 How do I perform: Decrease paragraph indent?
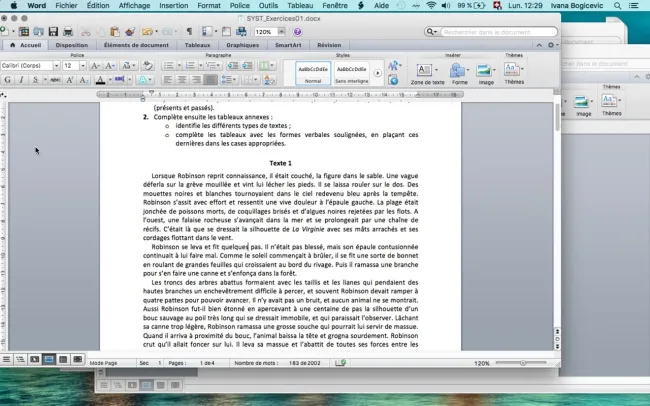pos(233,66)
